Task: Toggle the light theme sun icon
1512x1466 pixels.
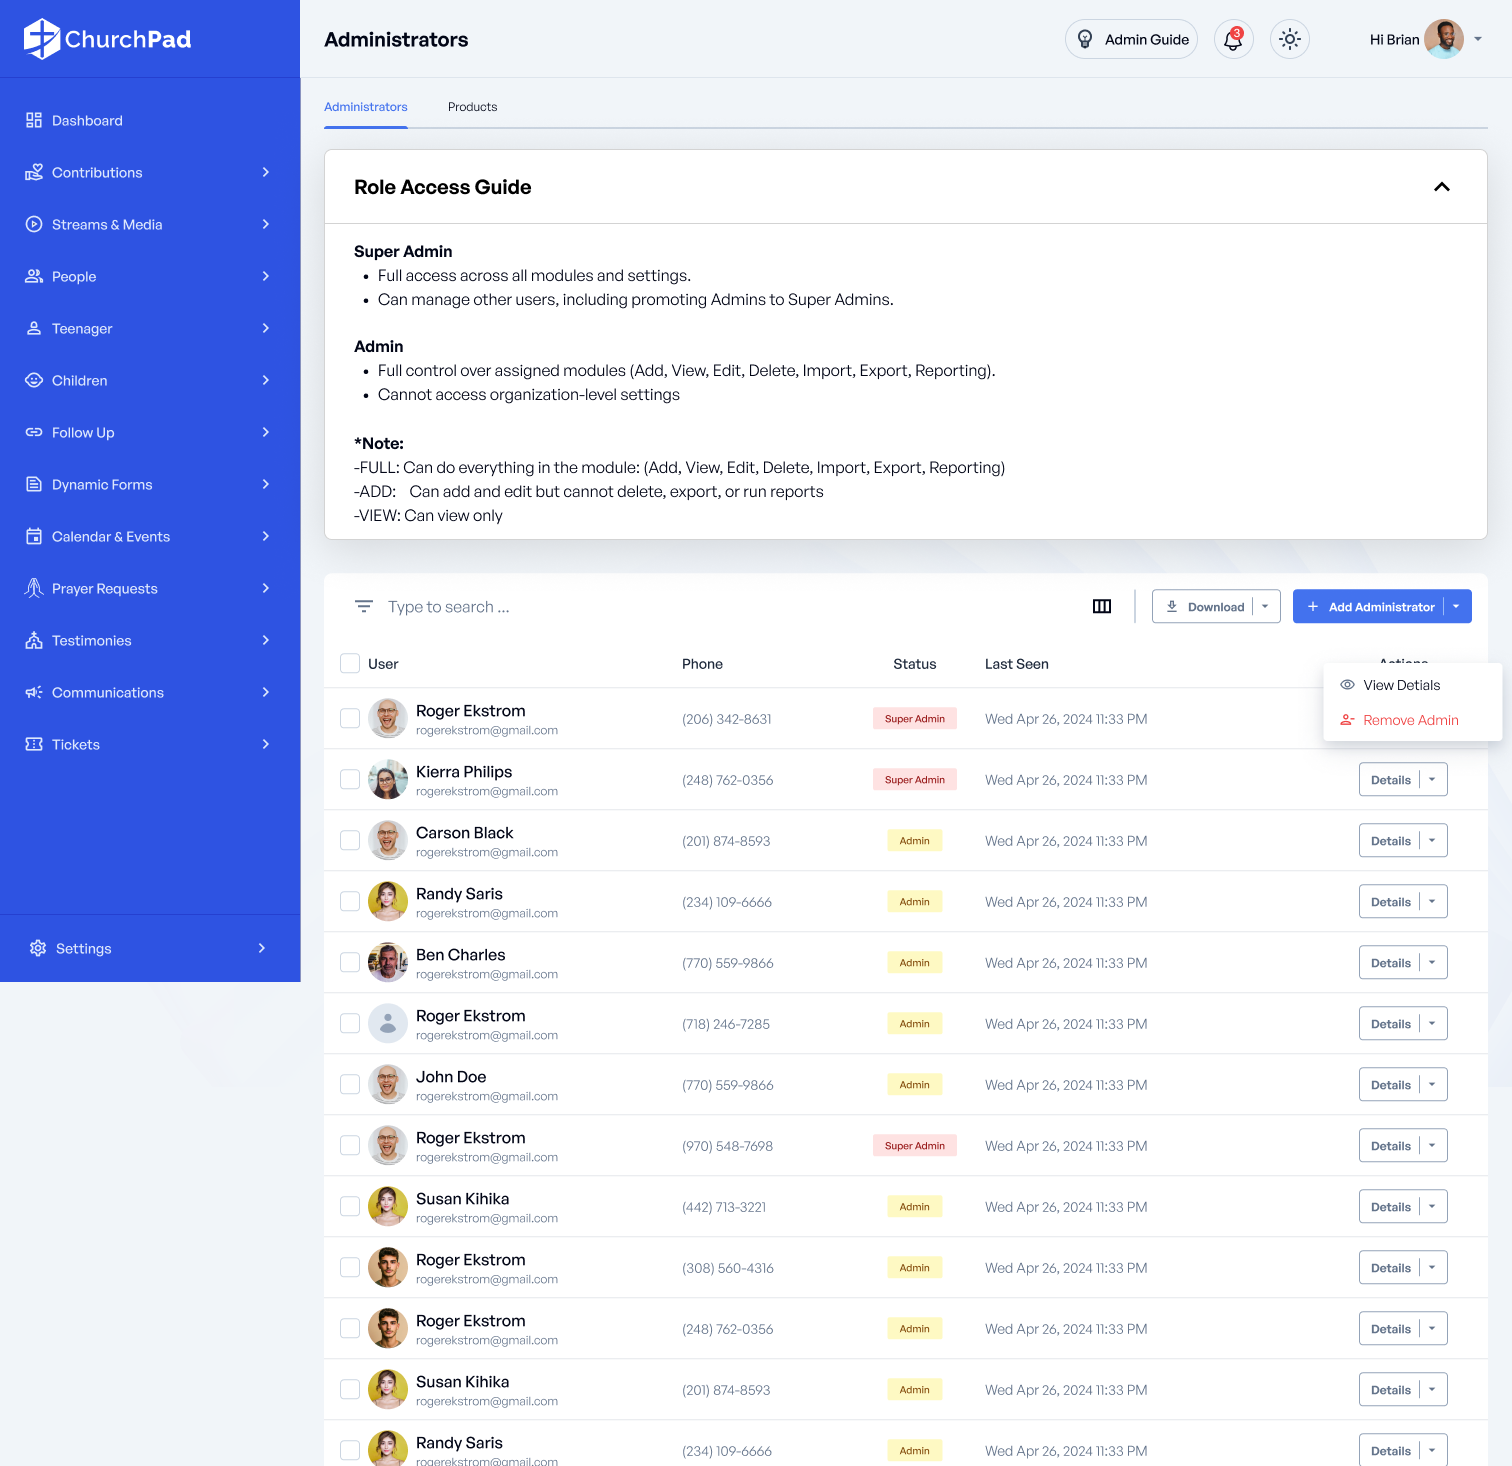Action: [x=1289, y=40]
